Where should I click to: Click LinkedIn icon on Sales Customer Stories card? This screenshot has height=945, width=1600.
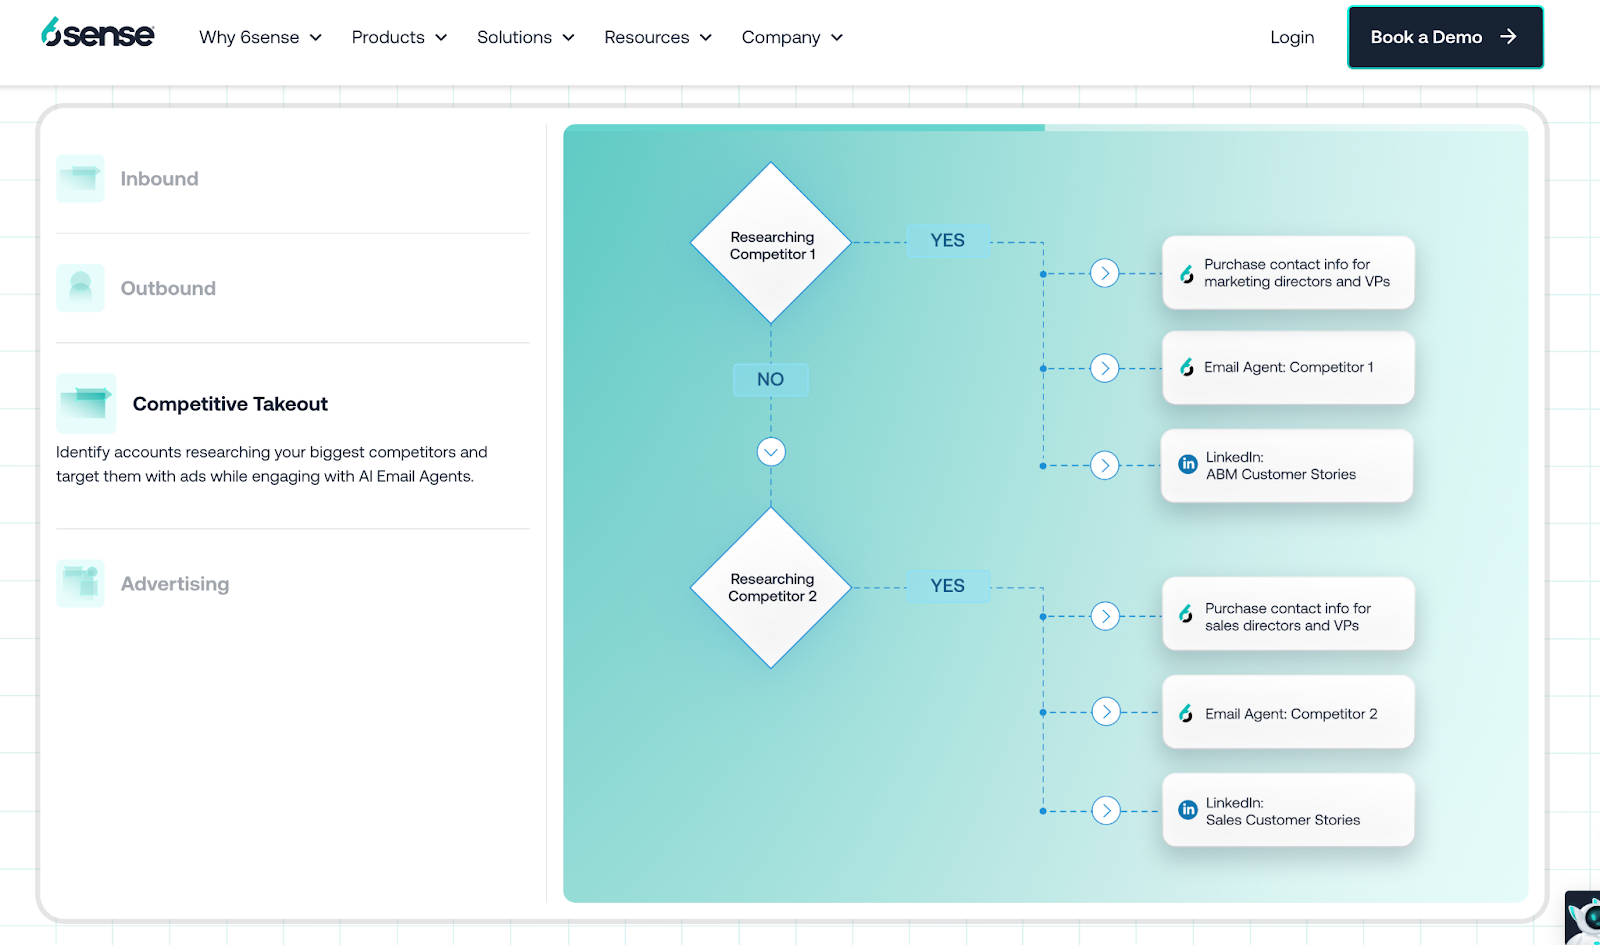[x=1187, y=810]
